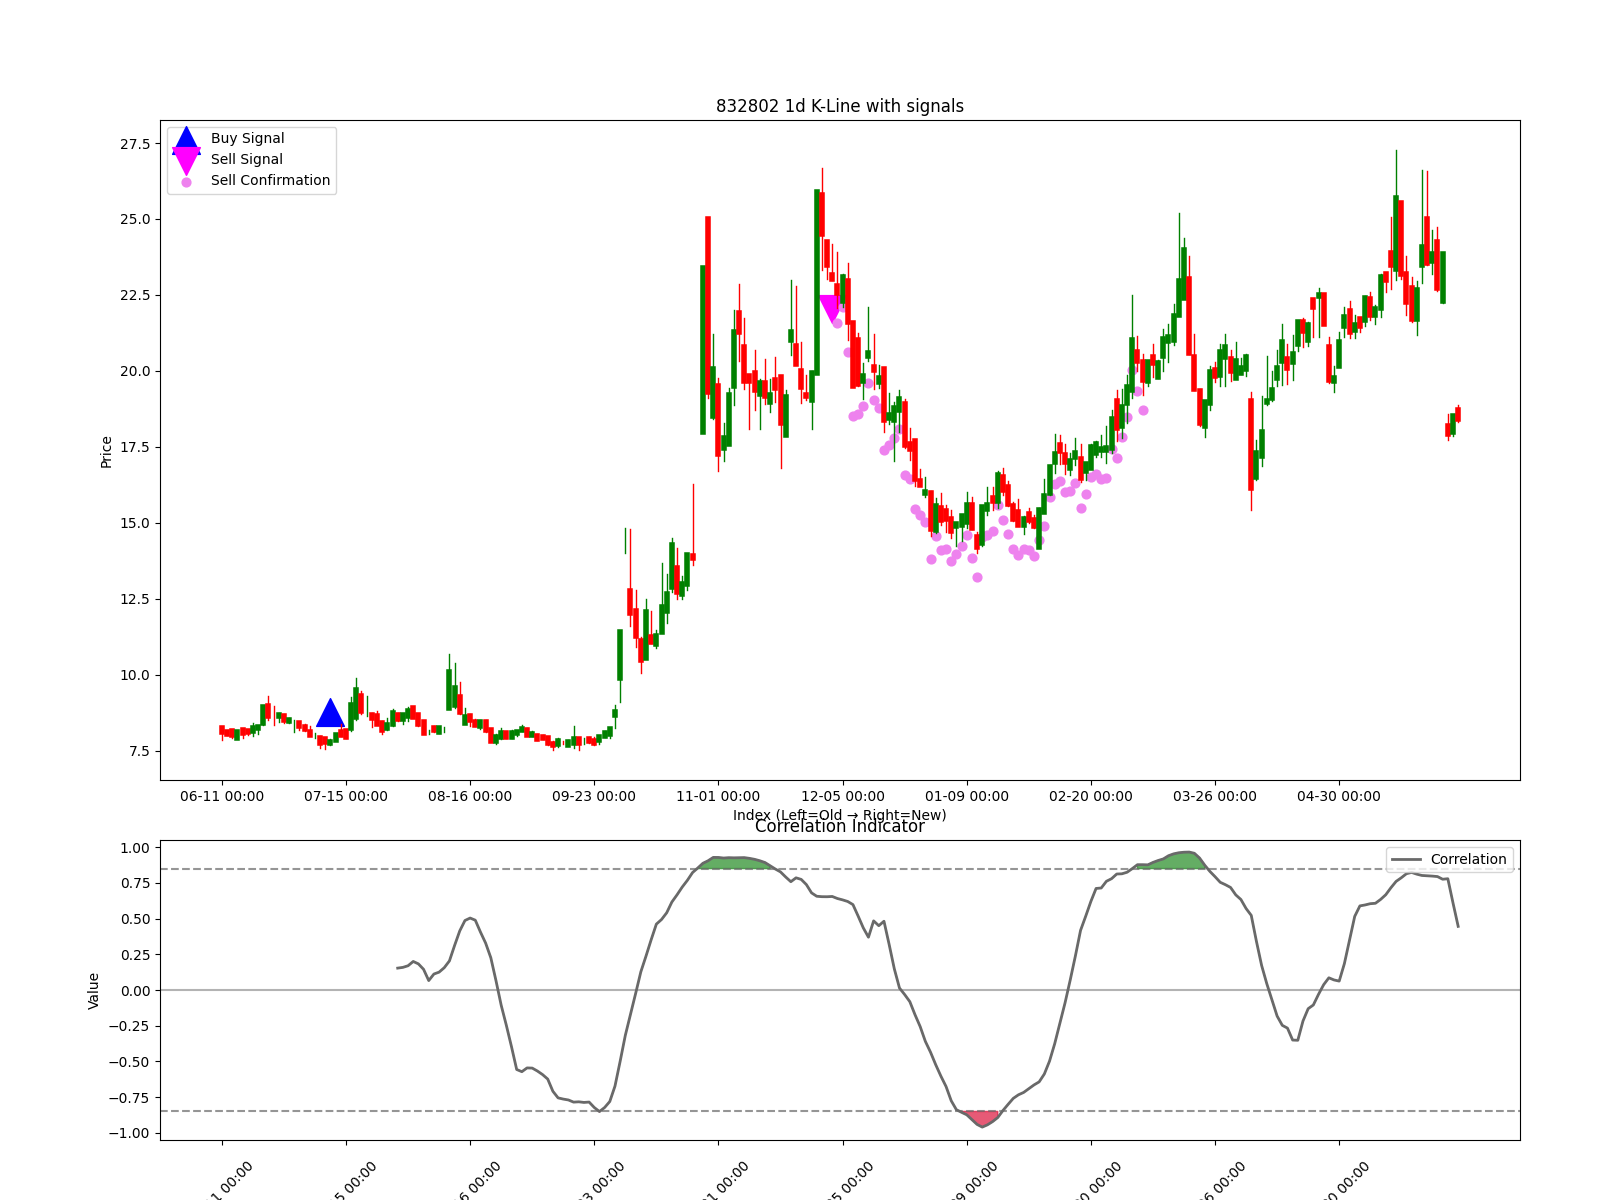Click the magenta Sell Signal marker on chart
Screen dimensions: 1600x1200
pos(830,309)
